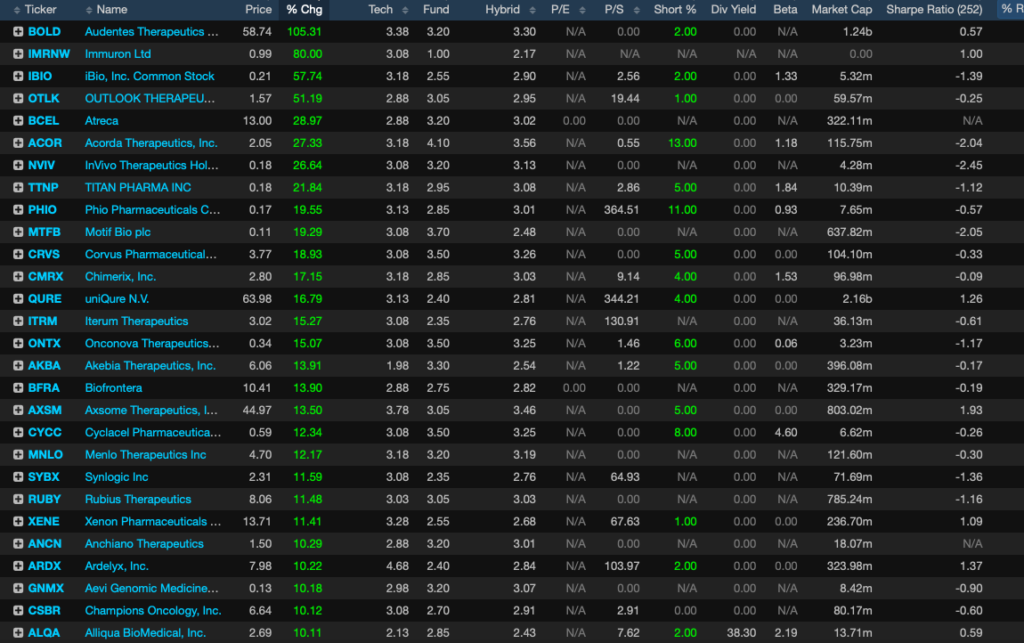Image resolution: width=1024 pixels, height=643 pixels.
Task: Expand the PHIO row
Action: click(x=18, y=210)
